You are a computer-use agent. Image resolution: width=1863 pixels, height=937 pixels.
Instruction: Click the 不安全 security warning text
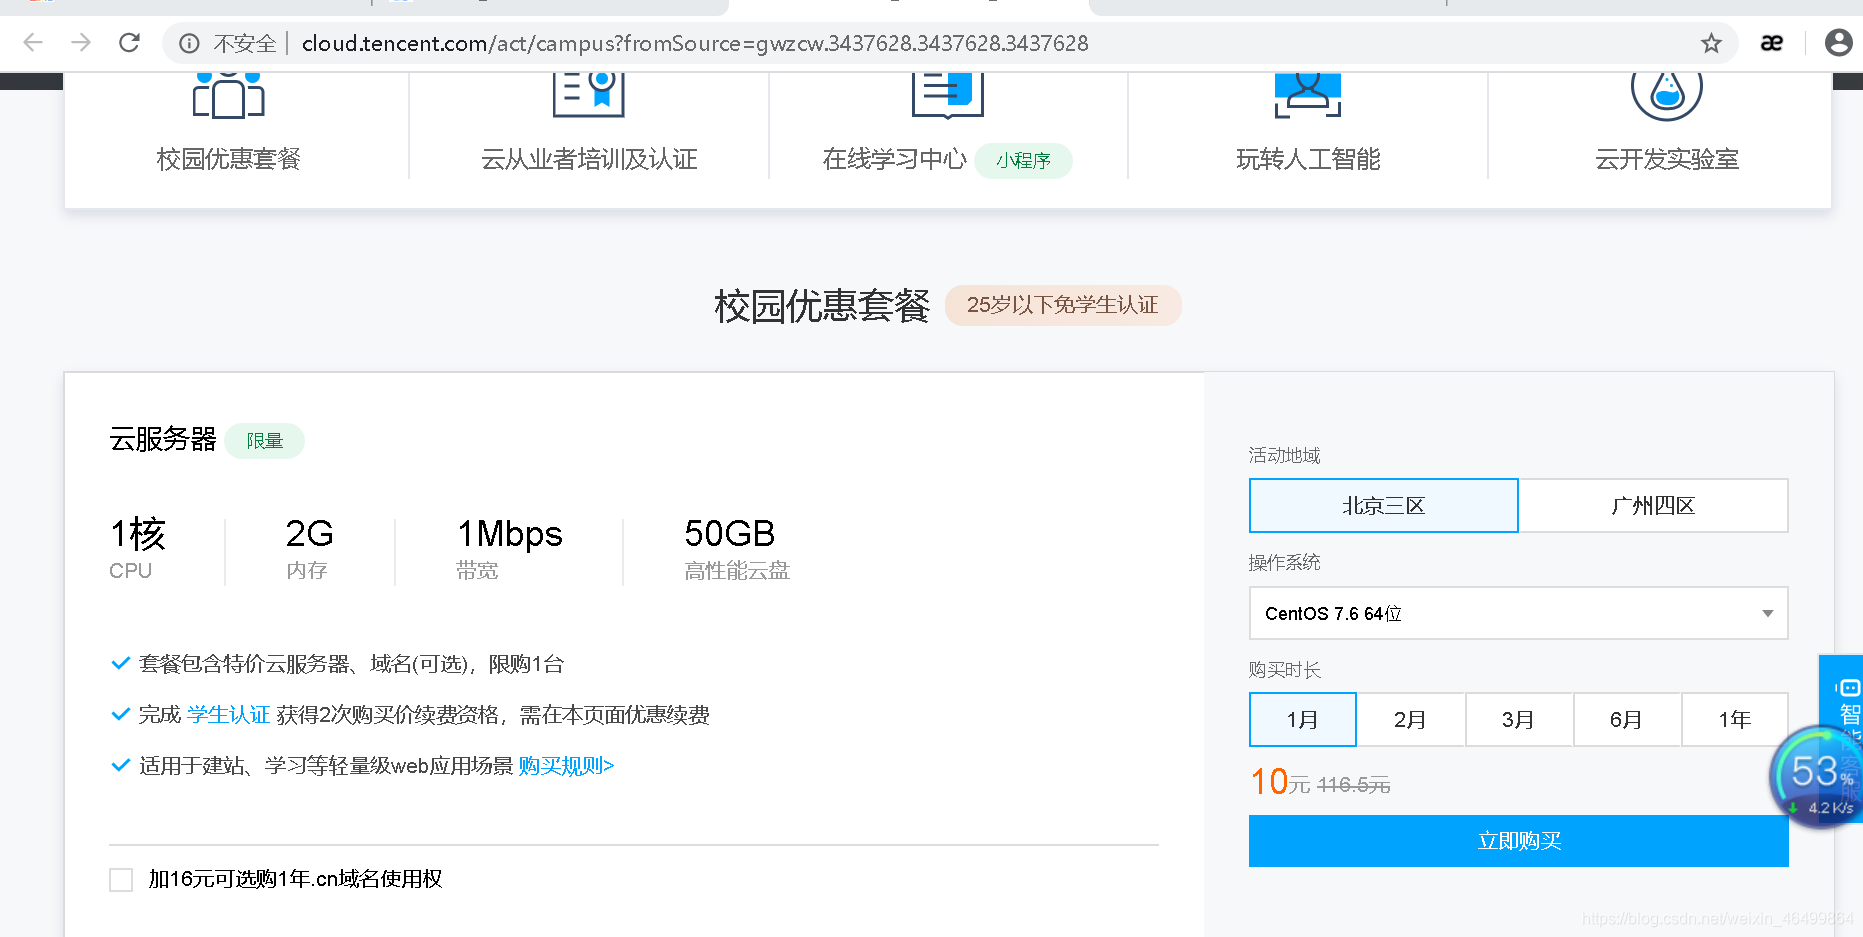pyautogui.click(x=245, y=44)
